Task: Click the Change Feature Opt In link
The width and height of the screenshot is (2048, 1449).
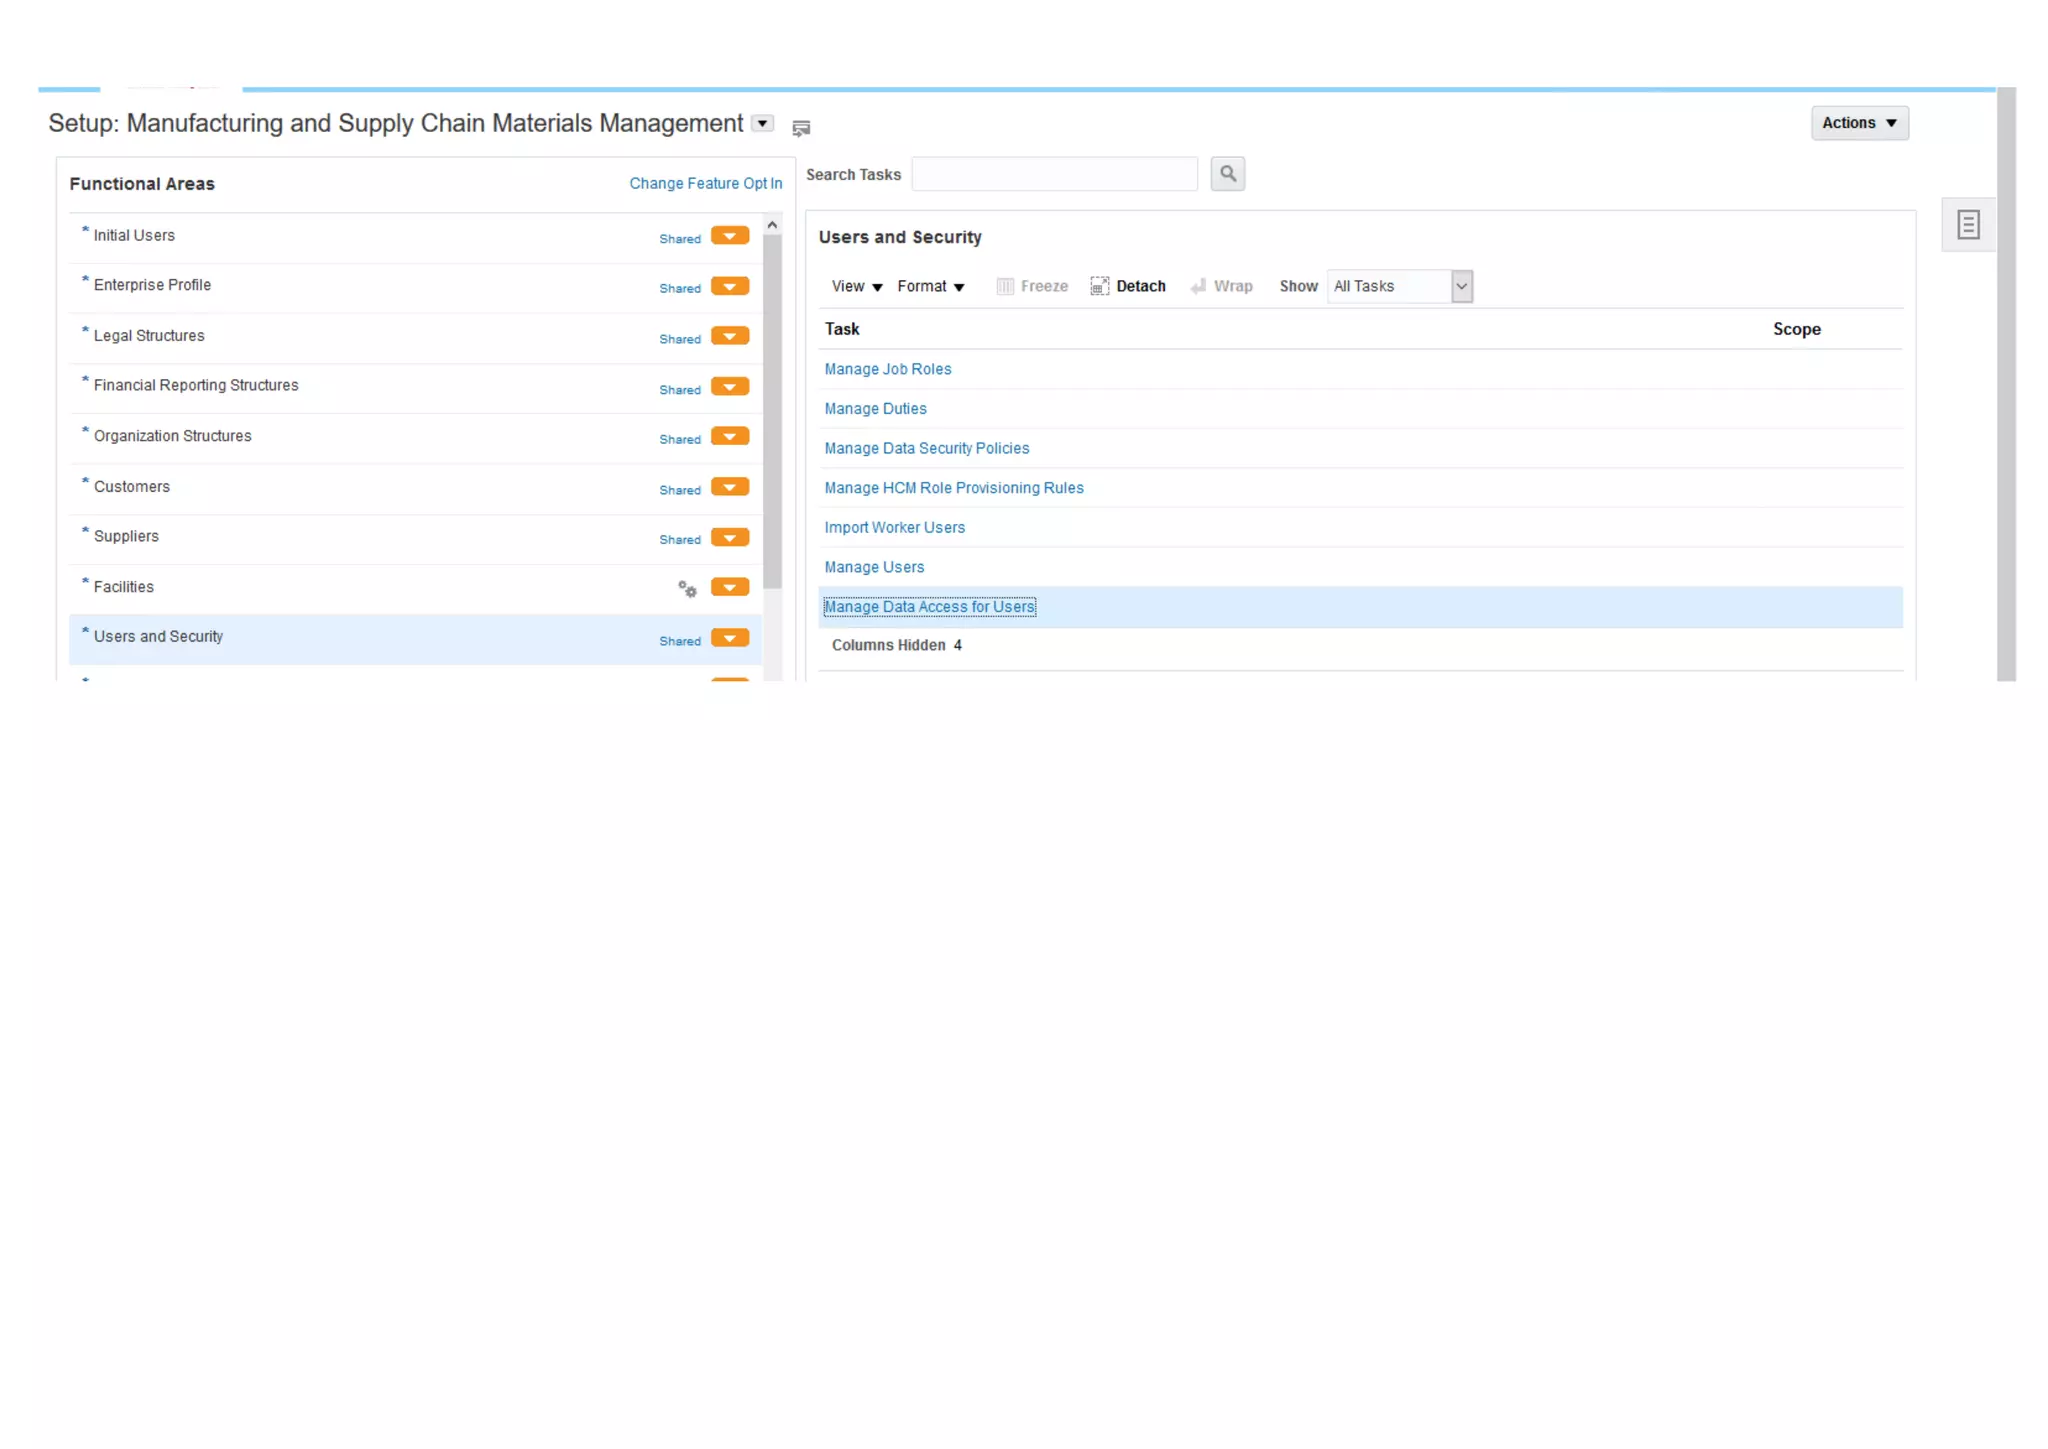Action: pyautogui.click(x=705, y=183)
